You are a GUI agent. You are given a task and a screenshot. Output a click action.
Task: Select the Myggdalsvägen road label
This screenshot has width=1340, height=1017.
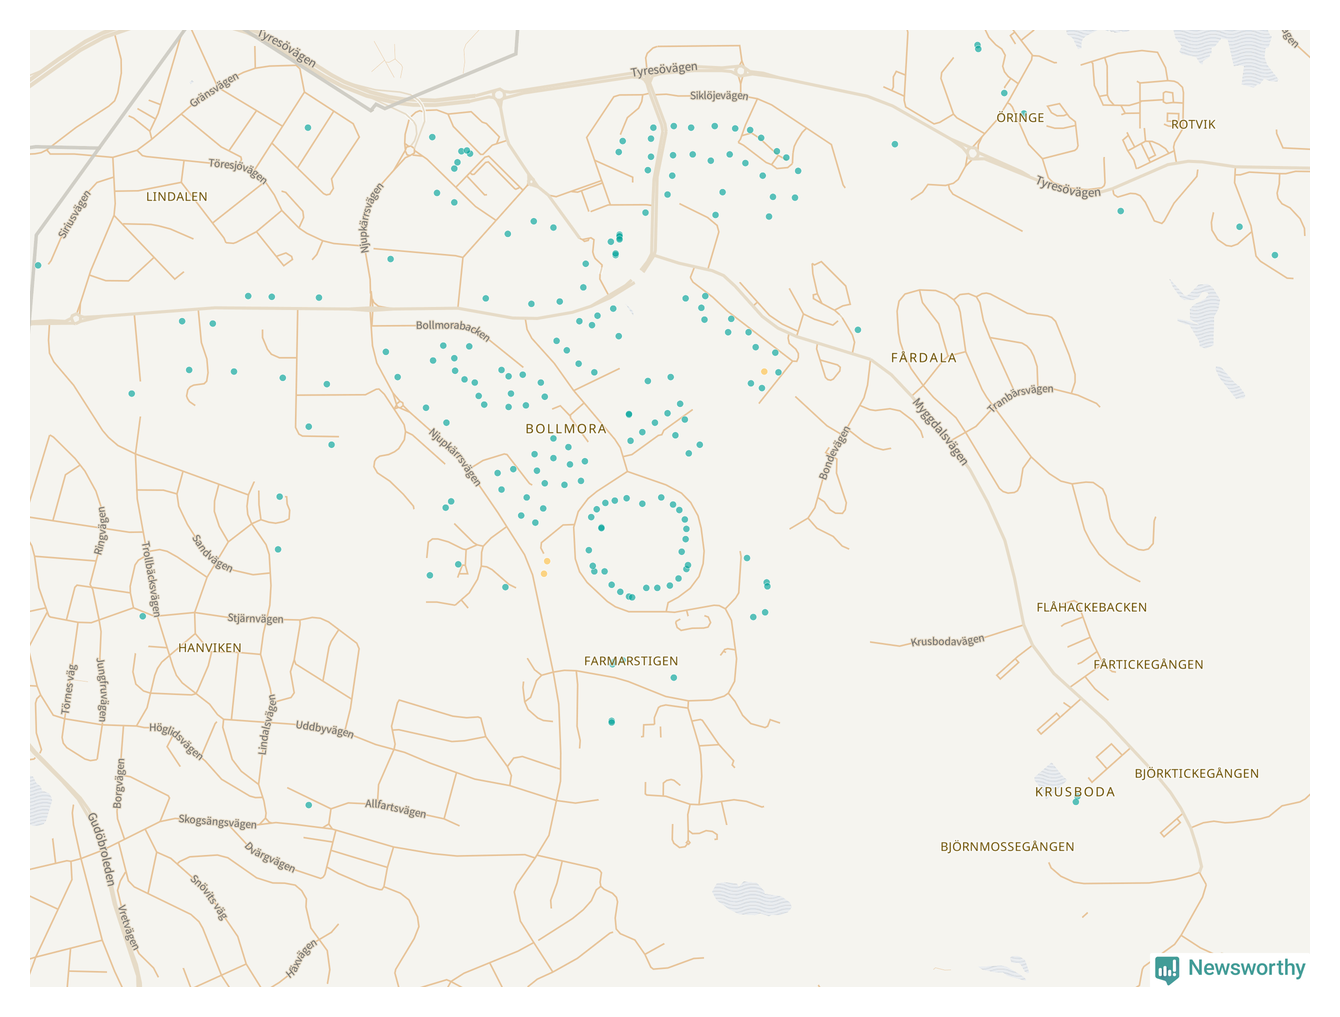tap(940, 432)
